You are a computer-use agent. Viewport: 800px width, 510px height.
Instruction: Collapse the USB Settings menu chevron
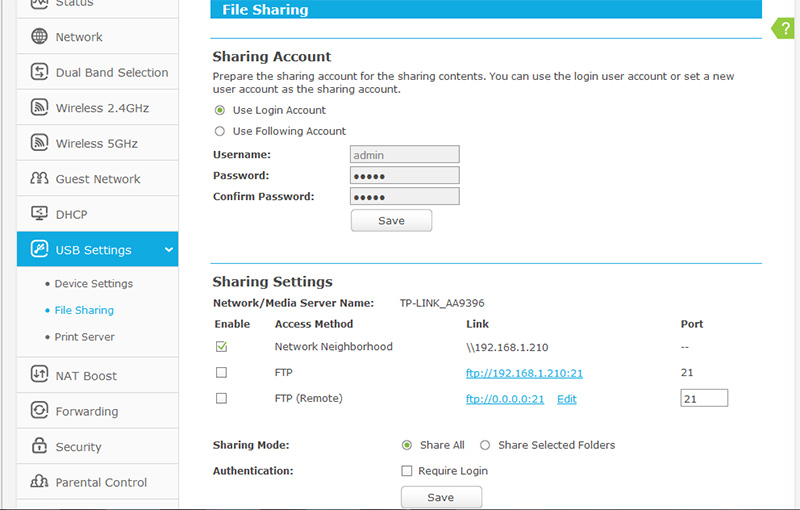168,250
